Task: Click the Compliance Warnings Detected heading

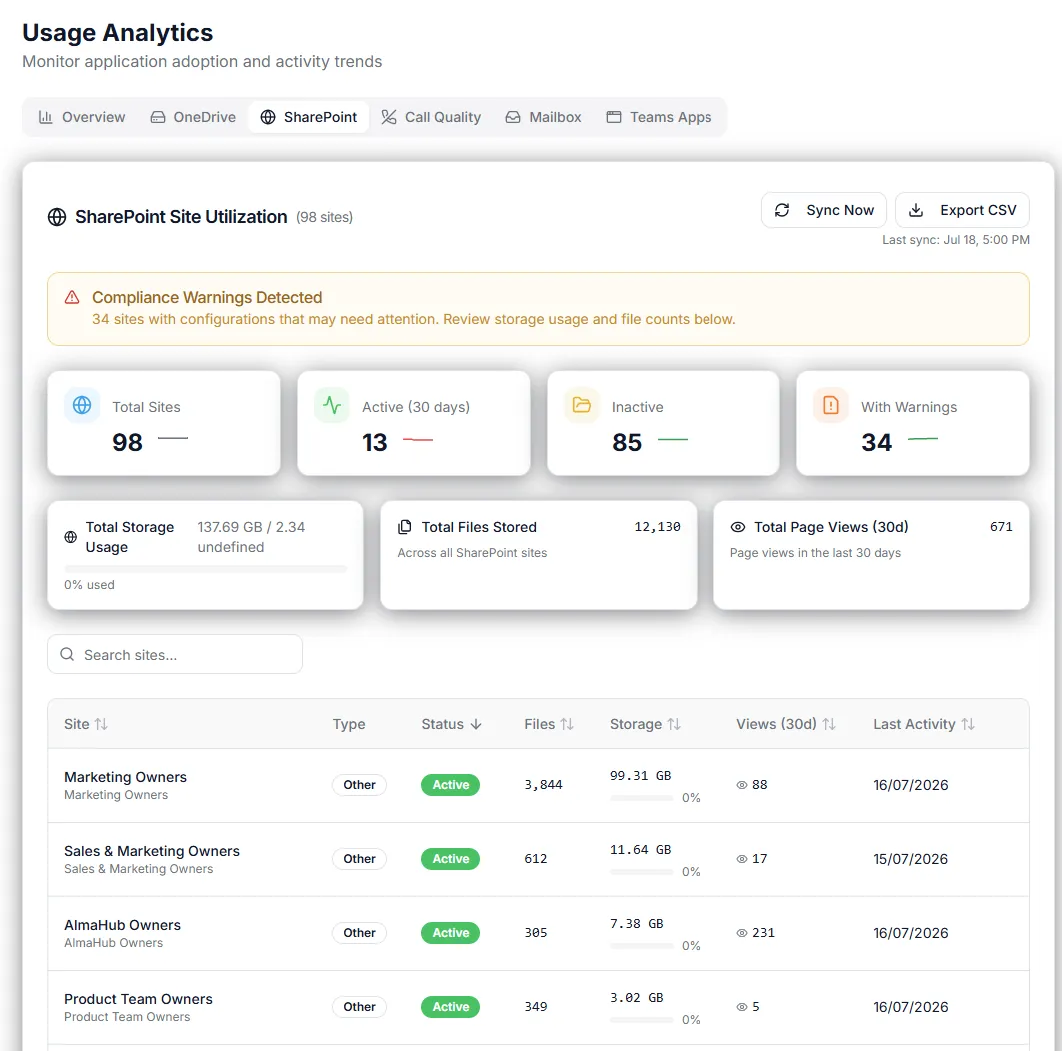Action: point(207,297)
